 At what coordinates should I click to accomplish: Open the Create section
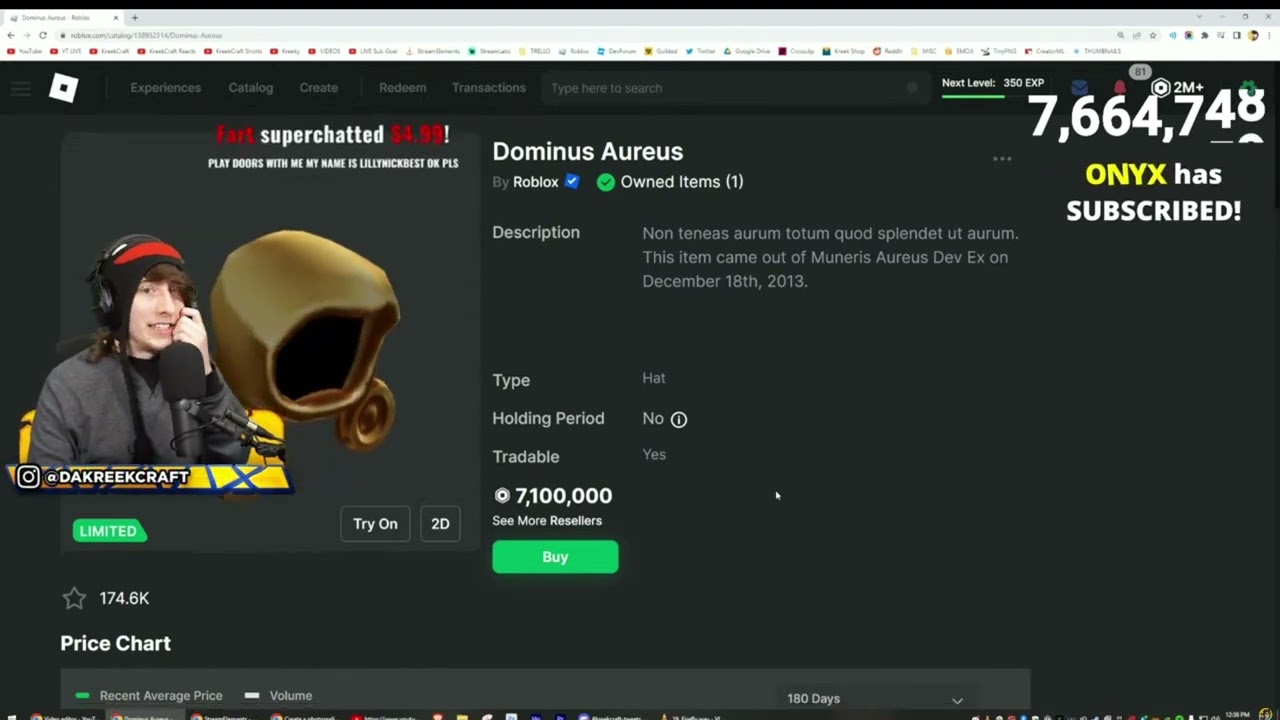[318, 88]
